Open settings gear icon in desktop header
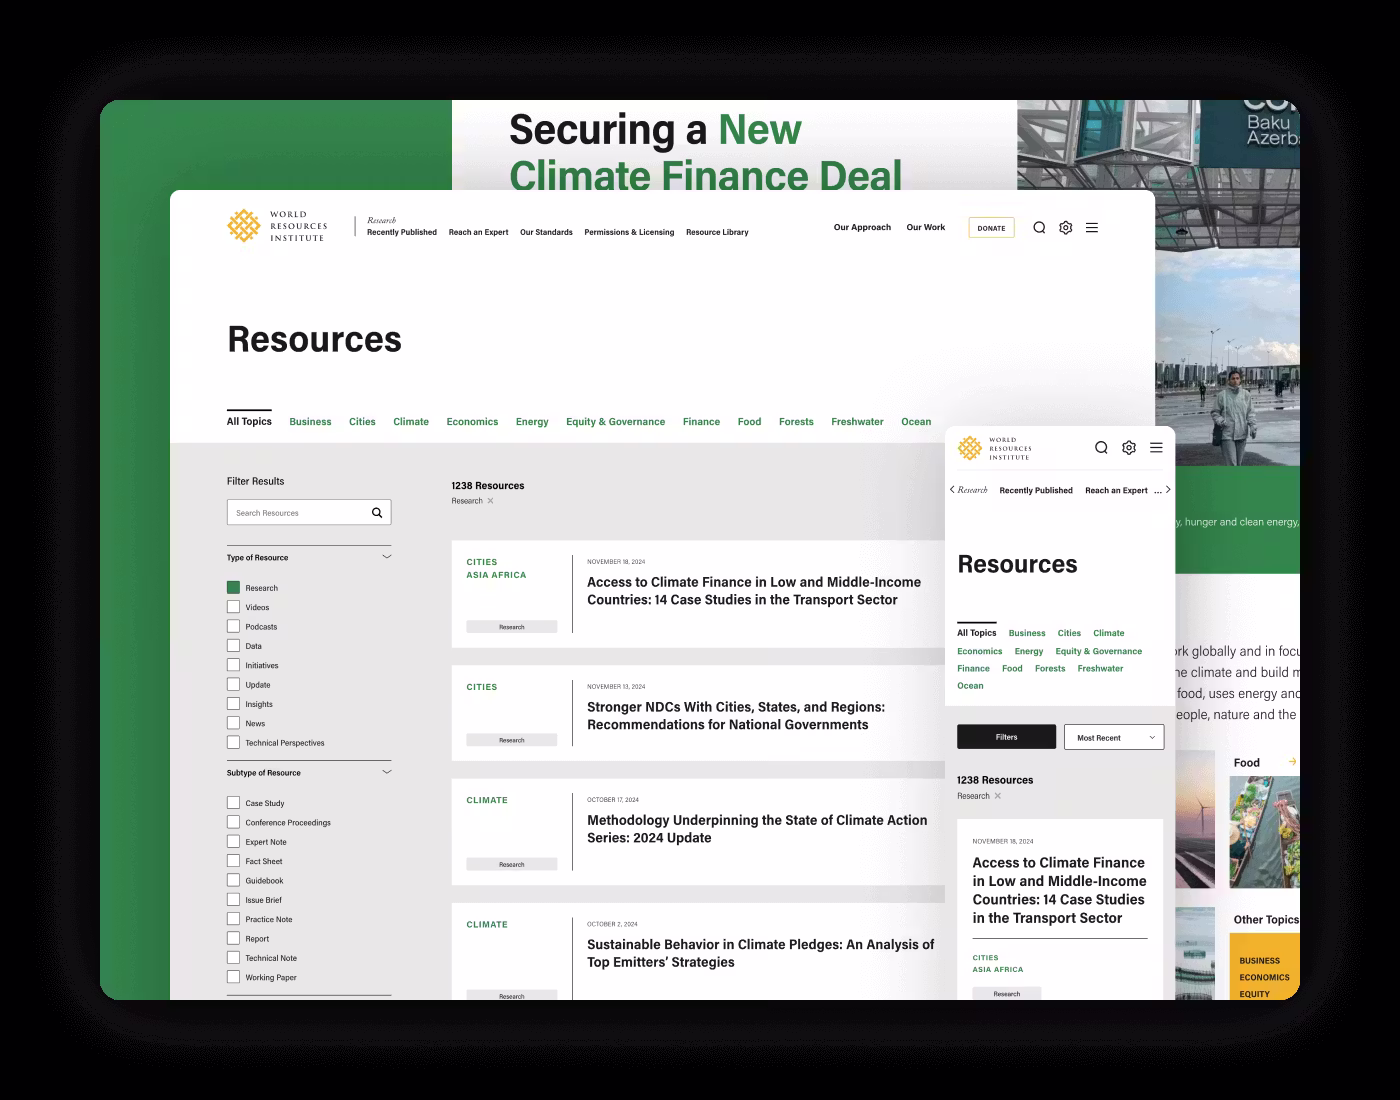The height and width of the screenshot is (1100, 1400). click(x=1066, y=228)
